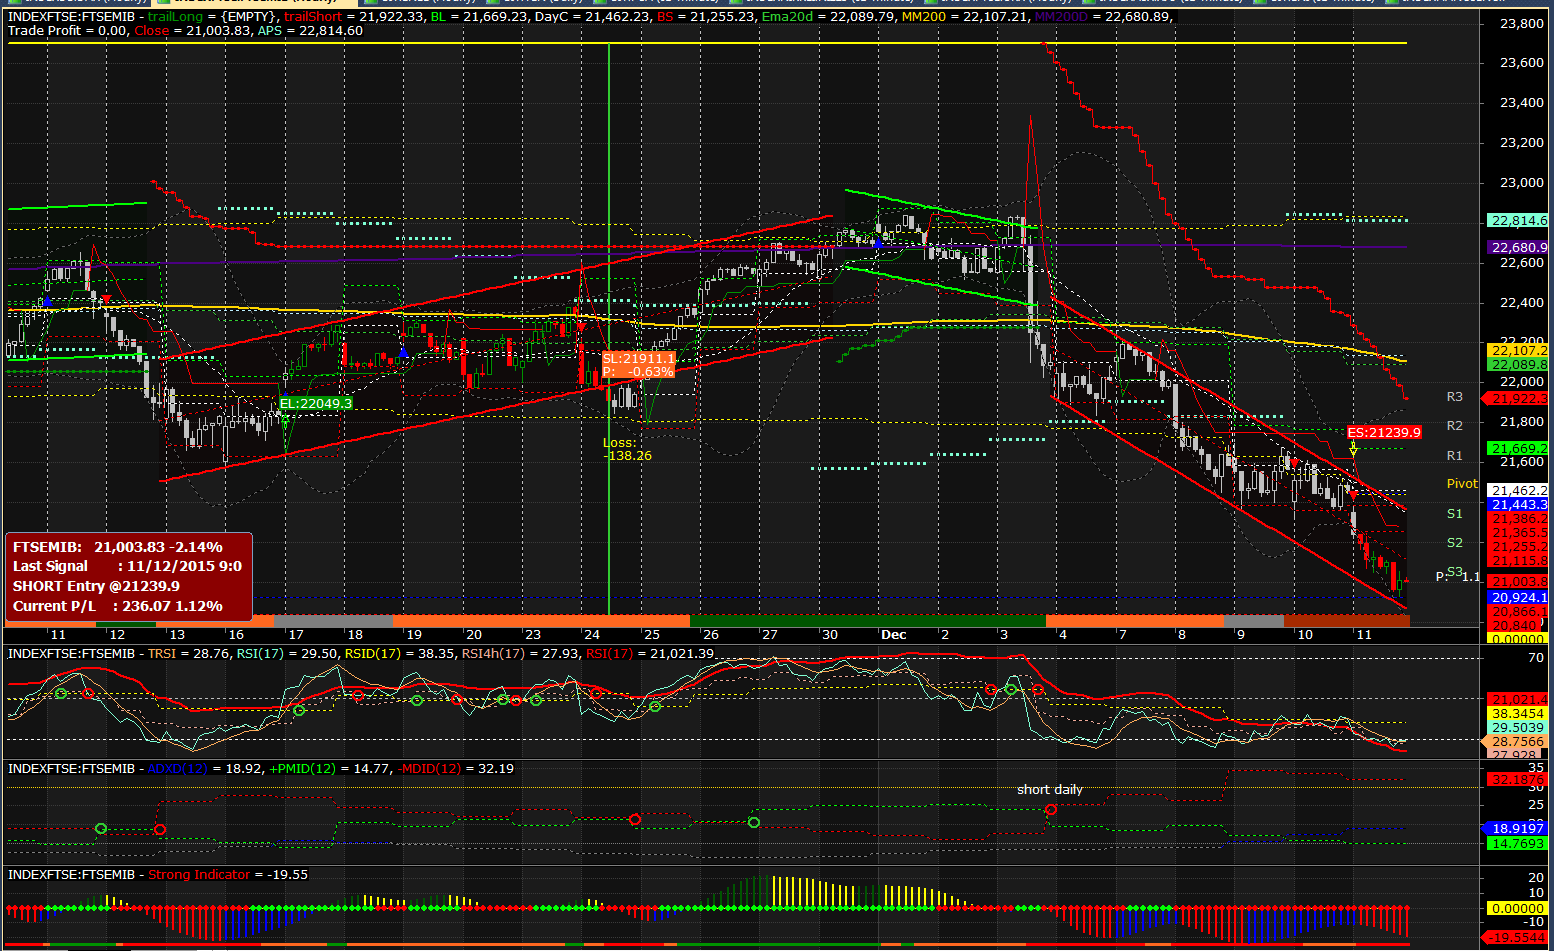Click the white 21,462.2 price label
The image size is (1554, 951).
[x=1518, y=491]
